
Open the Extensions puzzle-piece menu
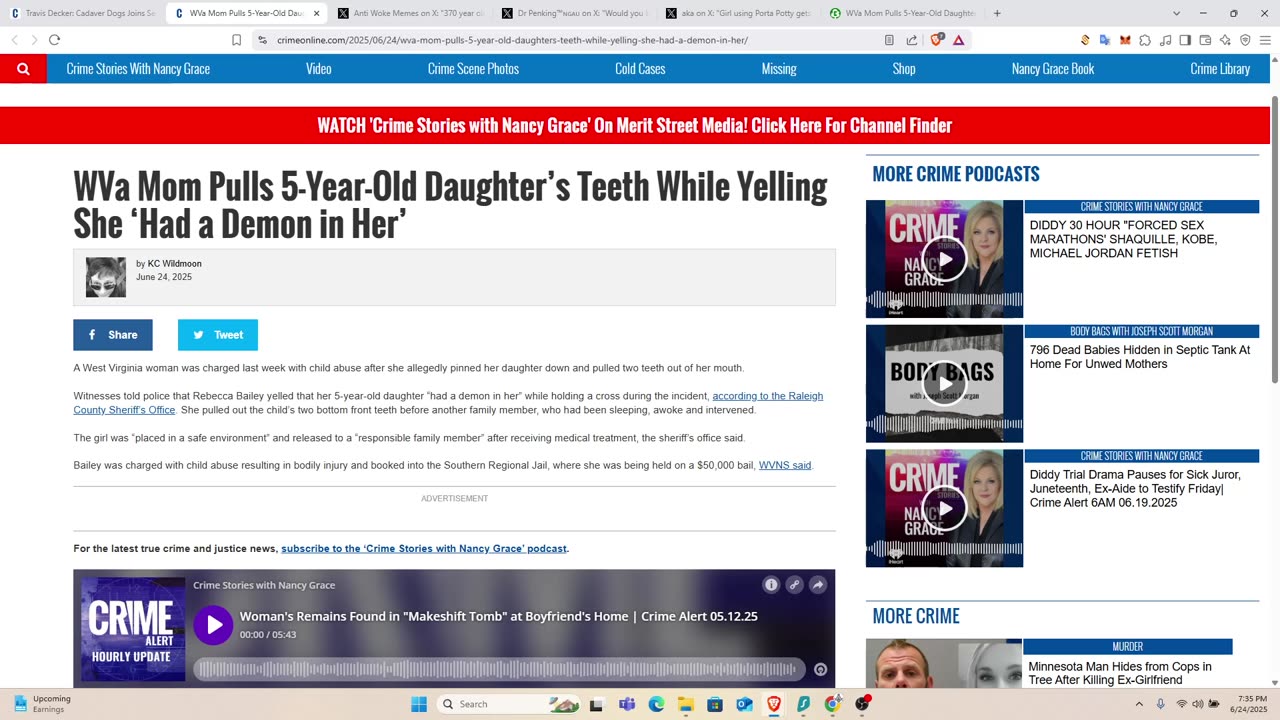coord(1145,40)
